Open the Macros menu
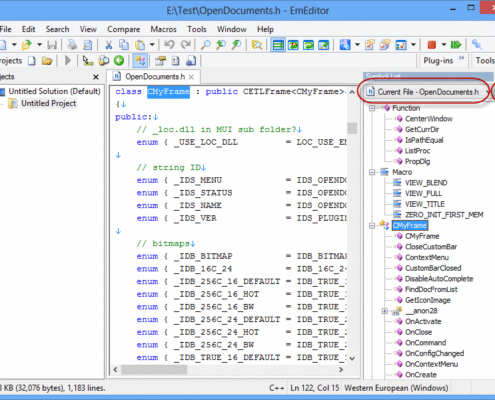Image resolution: width=495 pixels, height=400 pixels. point(163,29)
